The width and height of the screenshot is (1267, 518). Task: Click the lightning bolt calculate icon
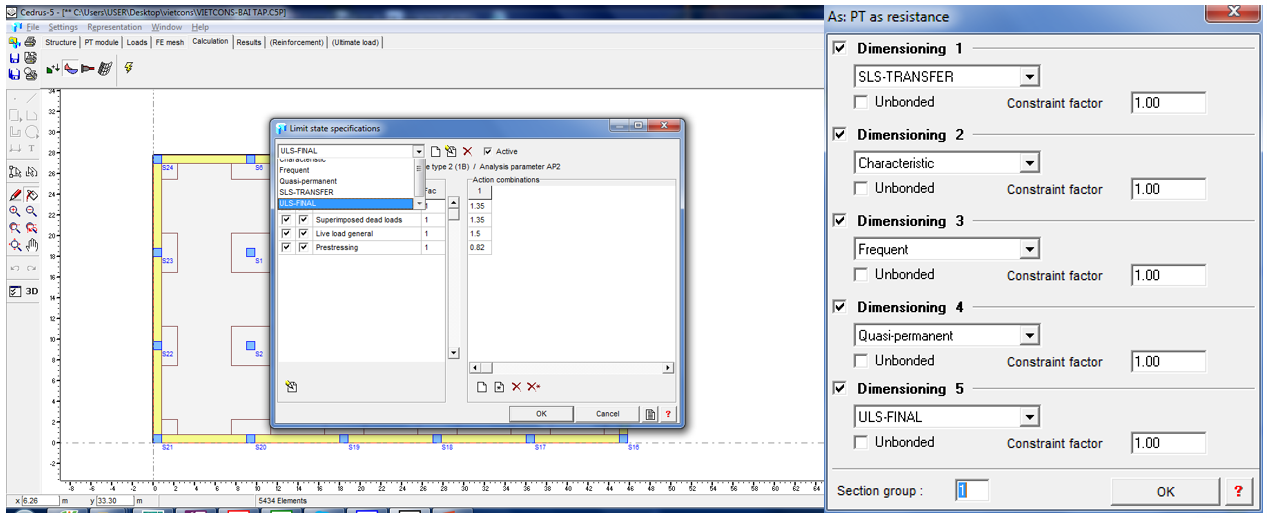coord(128,68)
